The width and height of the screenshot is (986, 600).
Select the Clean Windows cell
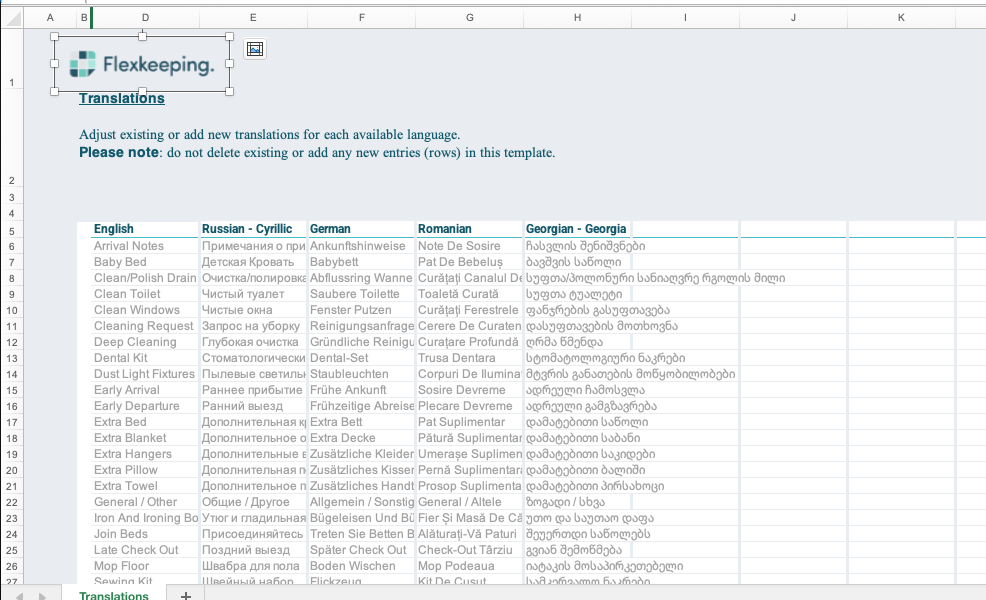point(145,310)
